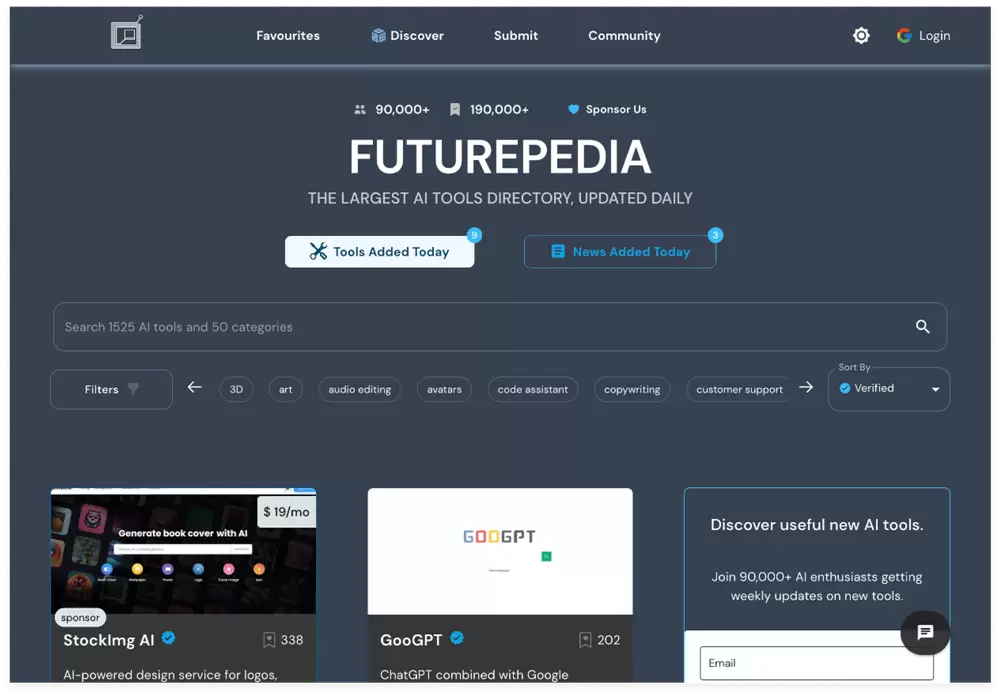Image resolution: width=1000 pixels, height=695 pixels.
Task: Click the notification badge on News Added Today
Action: [715, 235]
